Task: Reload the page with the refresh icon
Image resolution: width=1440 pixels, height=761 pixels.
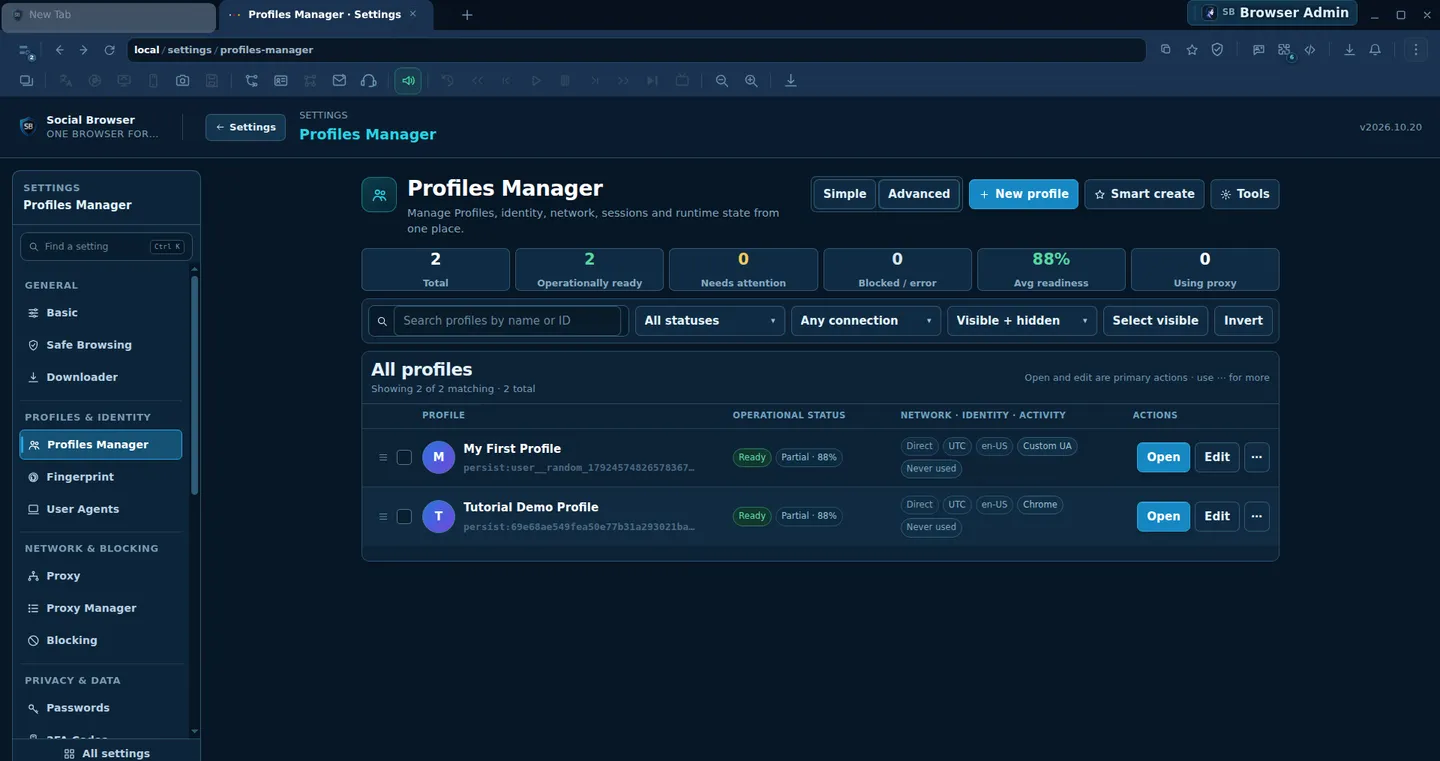Action: 110,50
